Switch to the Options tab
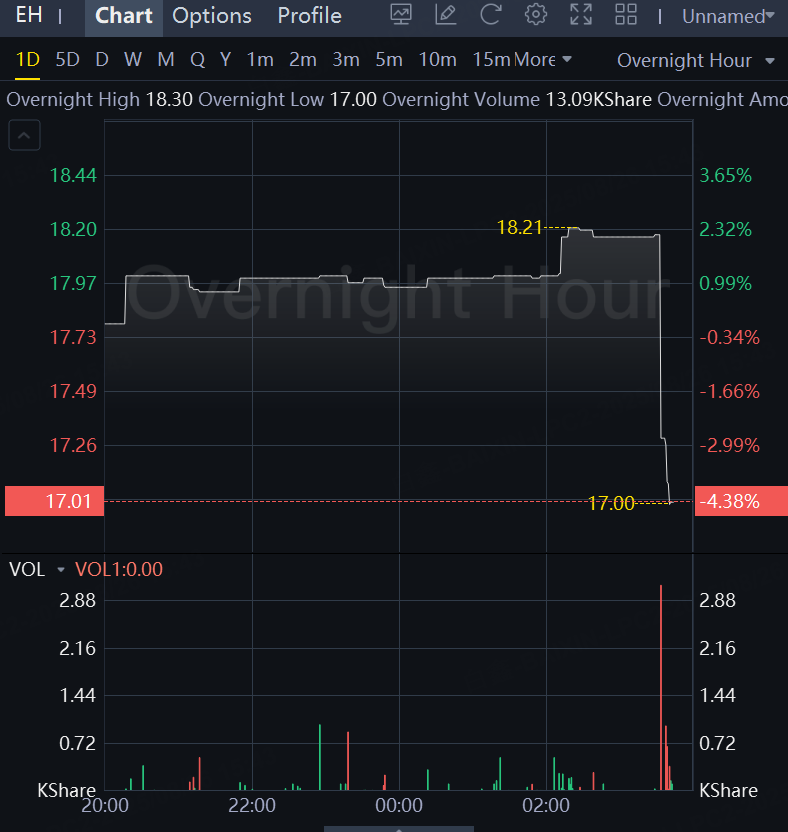Viewport: 788px width, 832px height. [212, 16]
